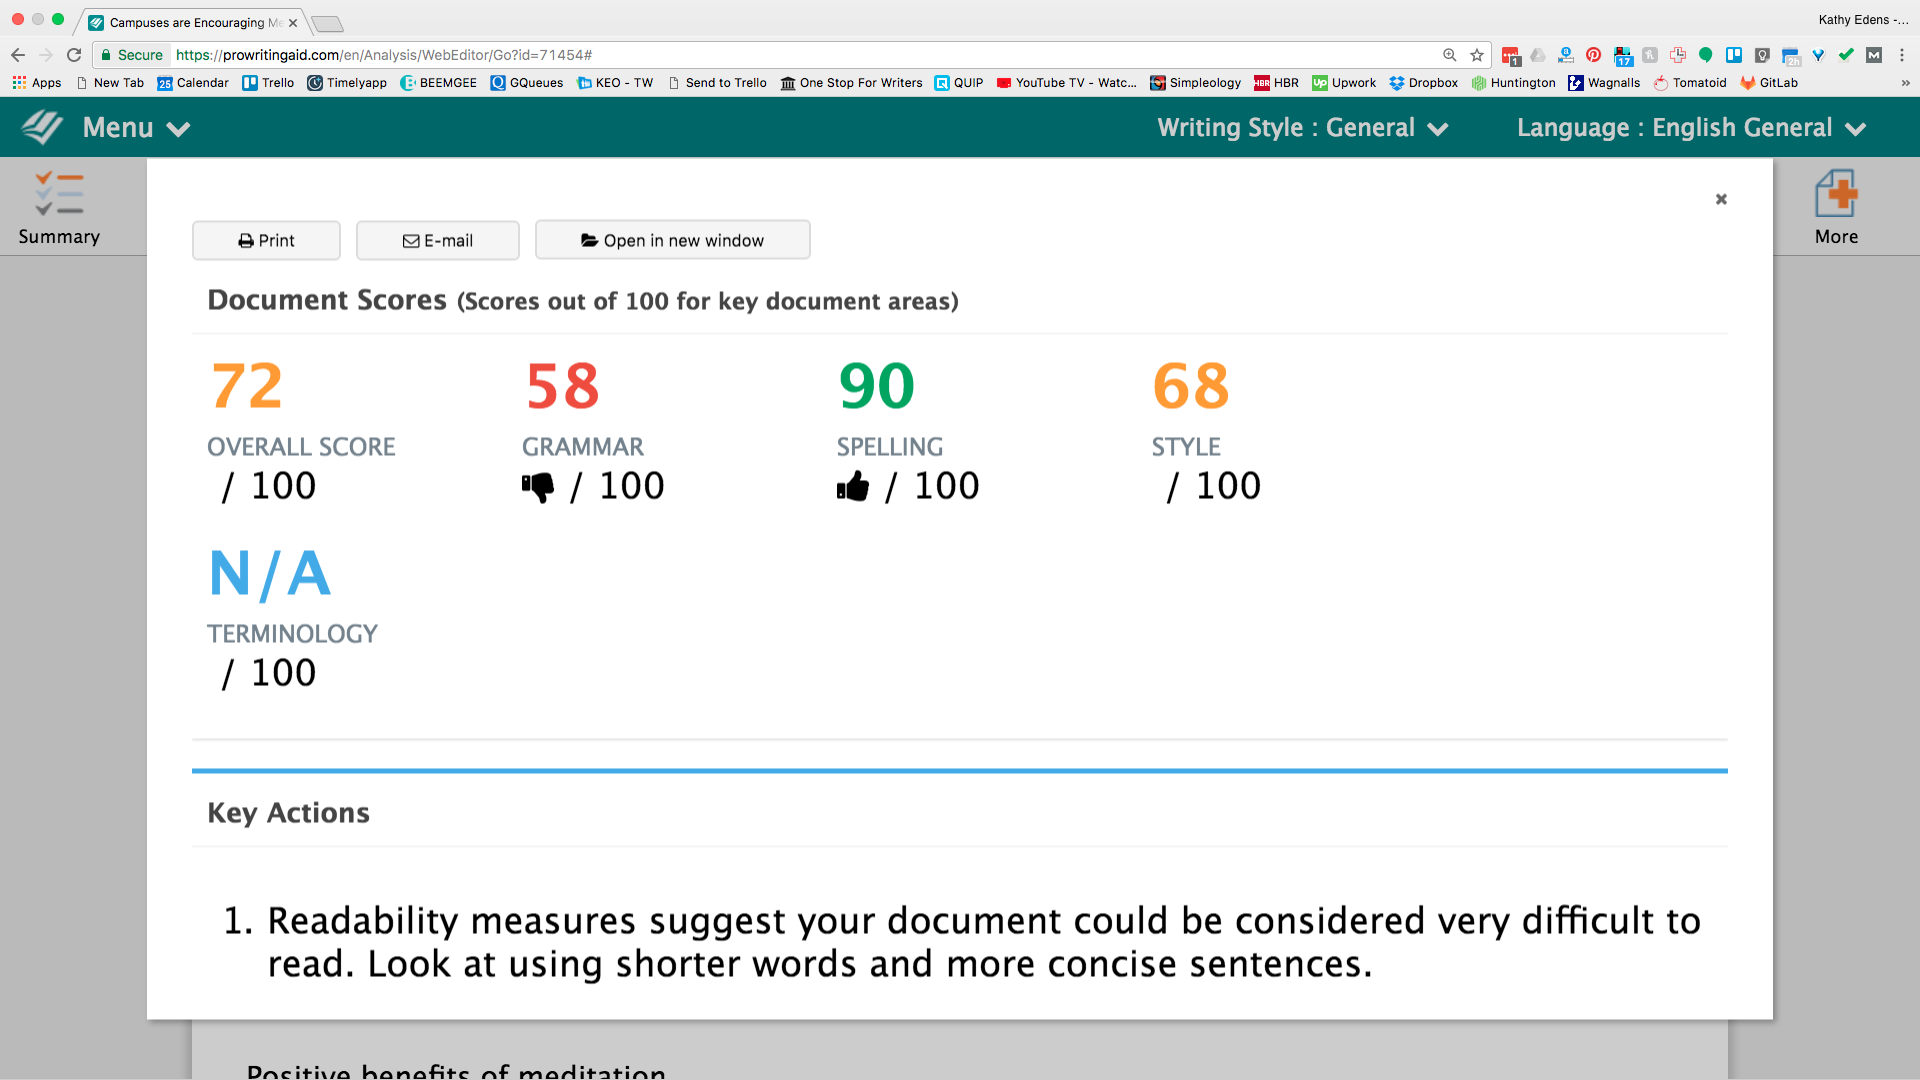Screen dimensions: 1920x1080
Task: Open the Calendar bookmark
Action: (x=193, y=83)
